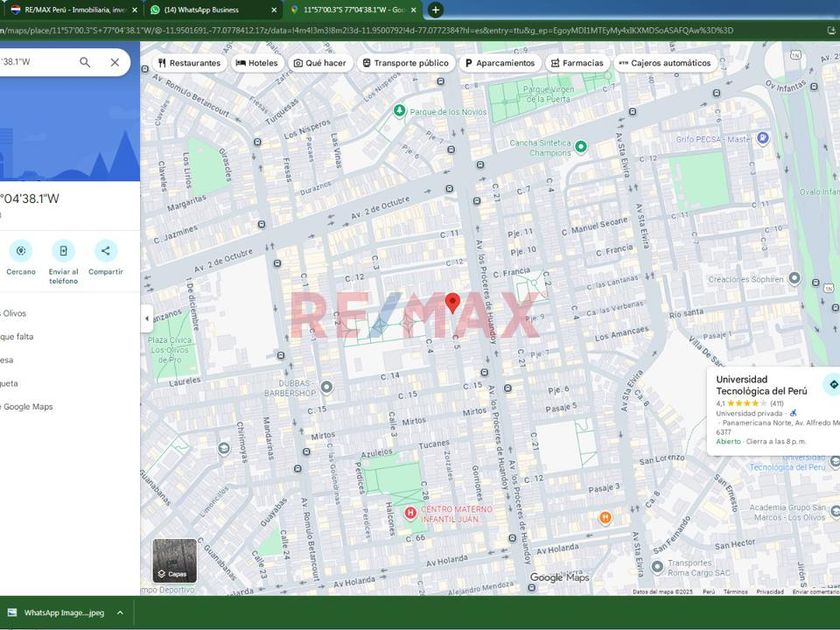Screen dimensions: 840x630
Task: Click the Grifo PECSA map marker
Action: (763, 138)
